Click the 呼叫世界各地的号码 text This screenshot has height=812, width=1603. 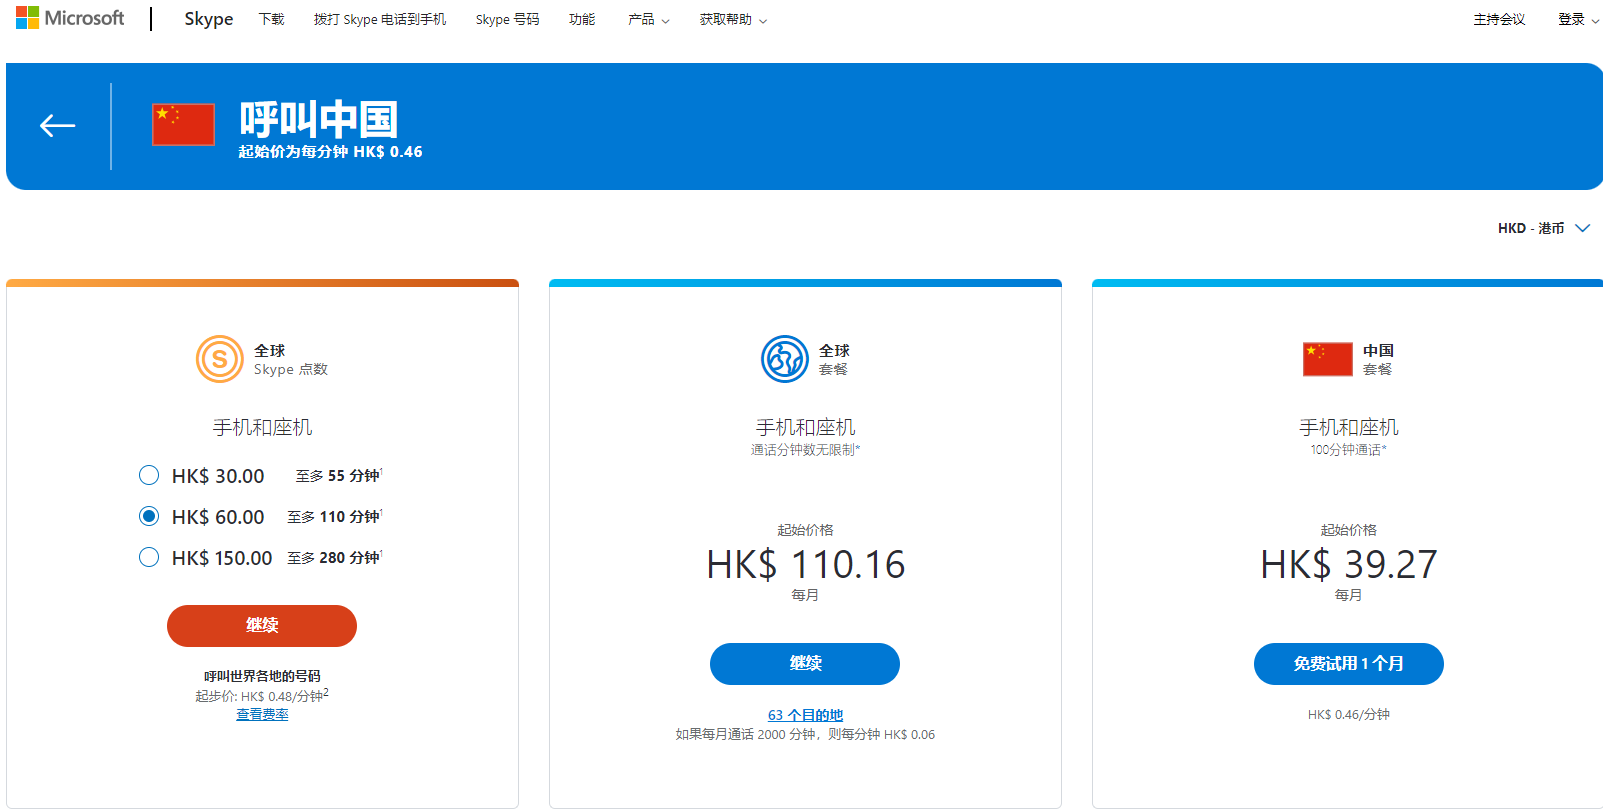pyautogui.click(x=262, y=676)
